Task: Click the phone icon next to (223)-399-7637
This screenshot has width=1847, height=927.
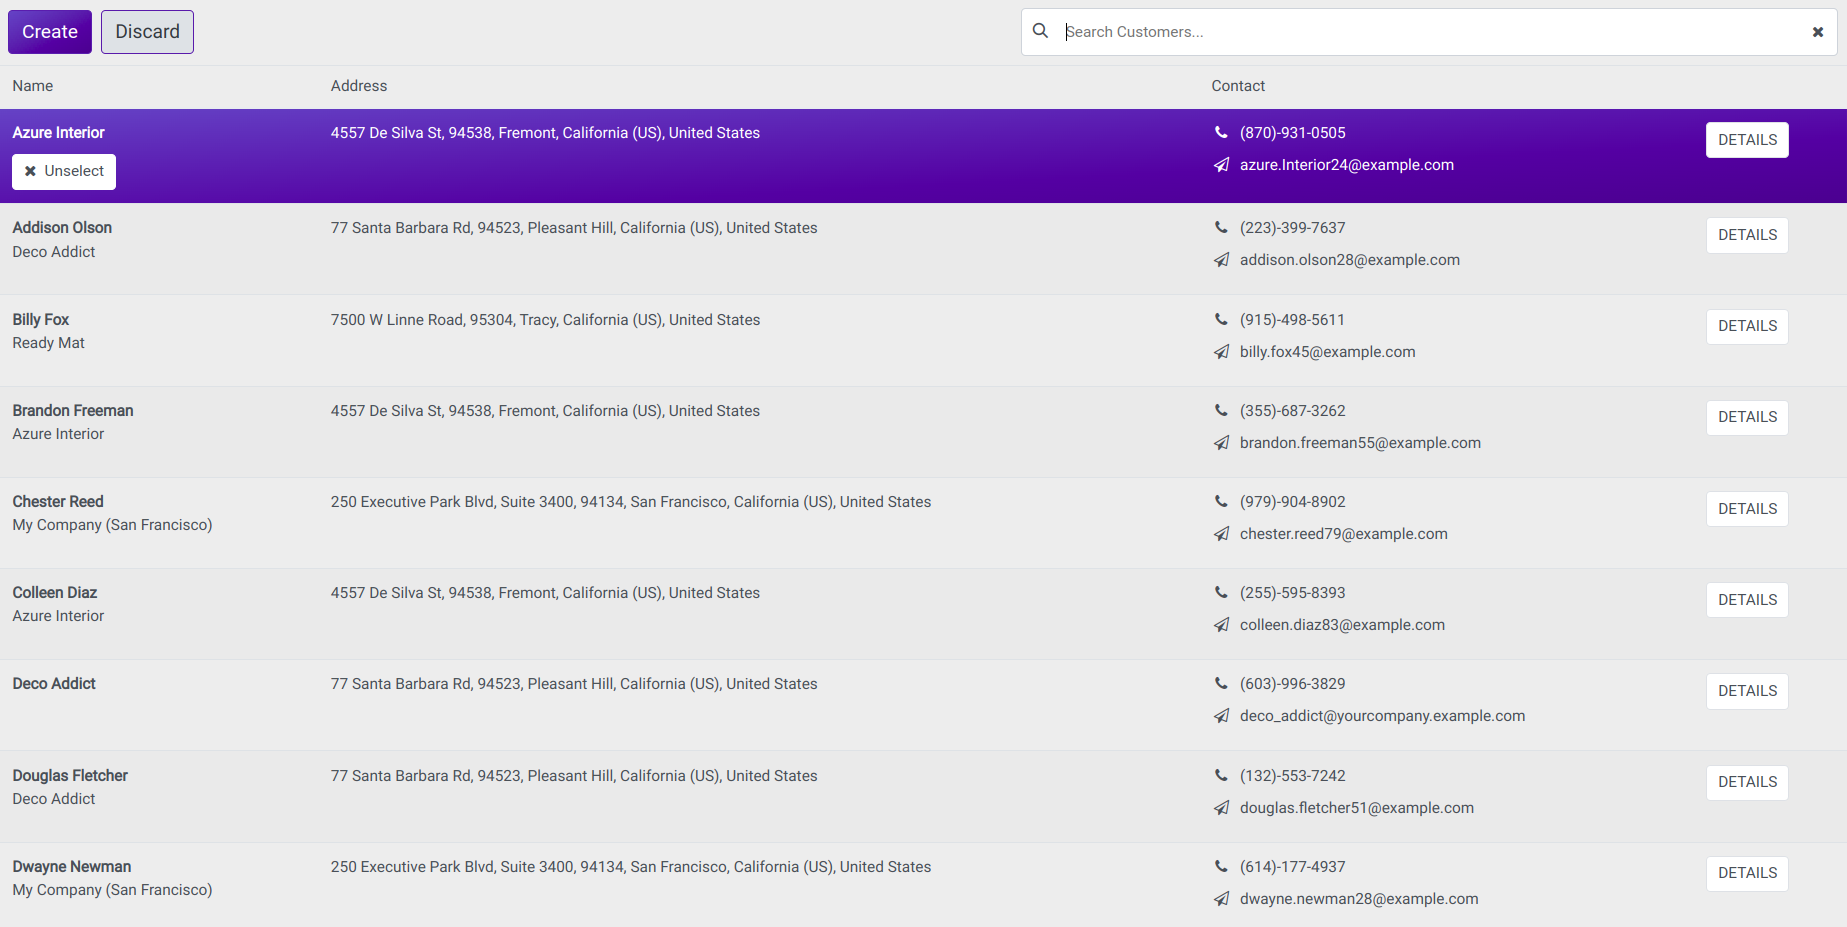Action: [x=1221, y=227]
